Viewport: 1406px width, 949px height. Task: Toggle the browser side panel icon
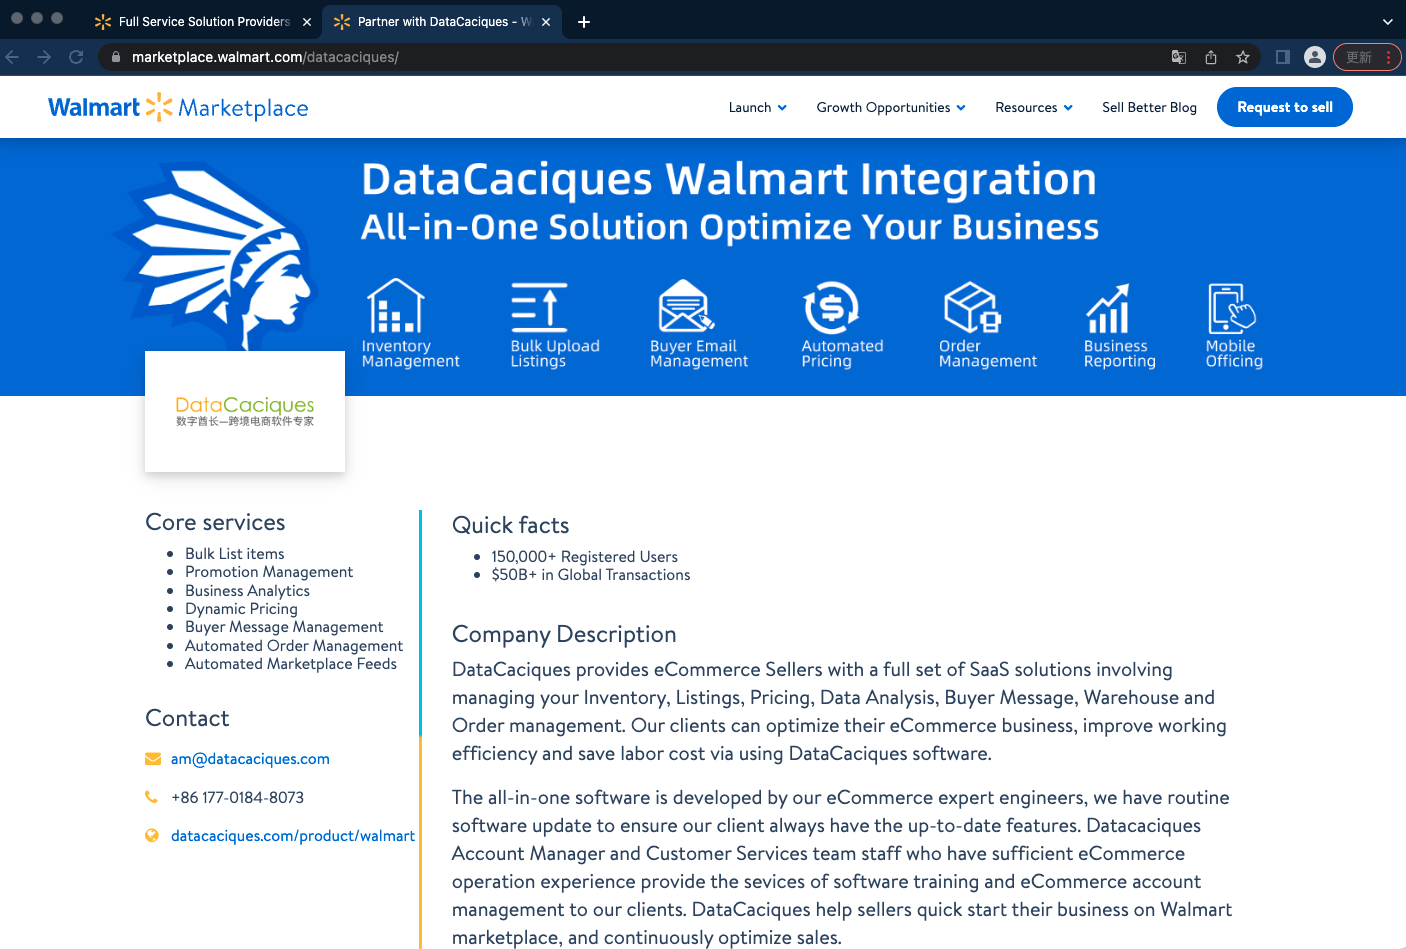point(1283,57)
